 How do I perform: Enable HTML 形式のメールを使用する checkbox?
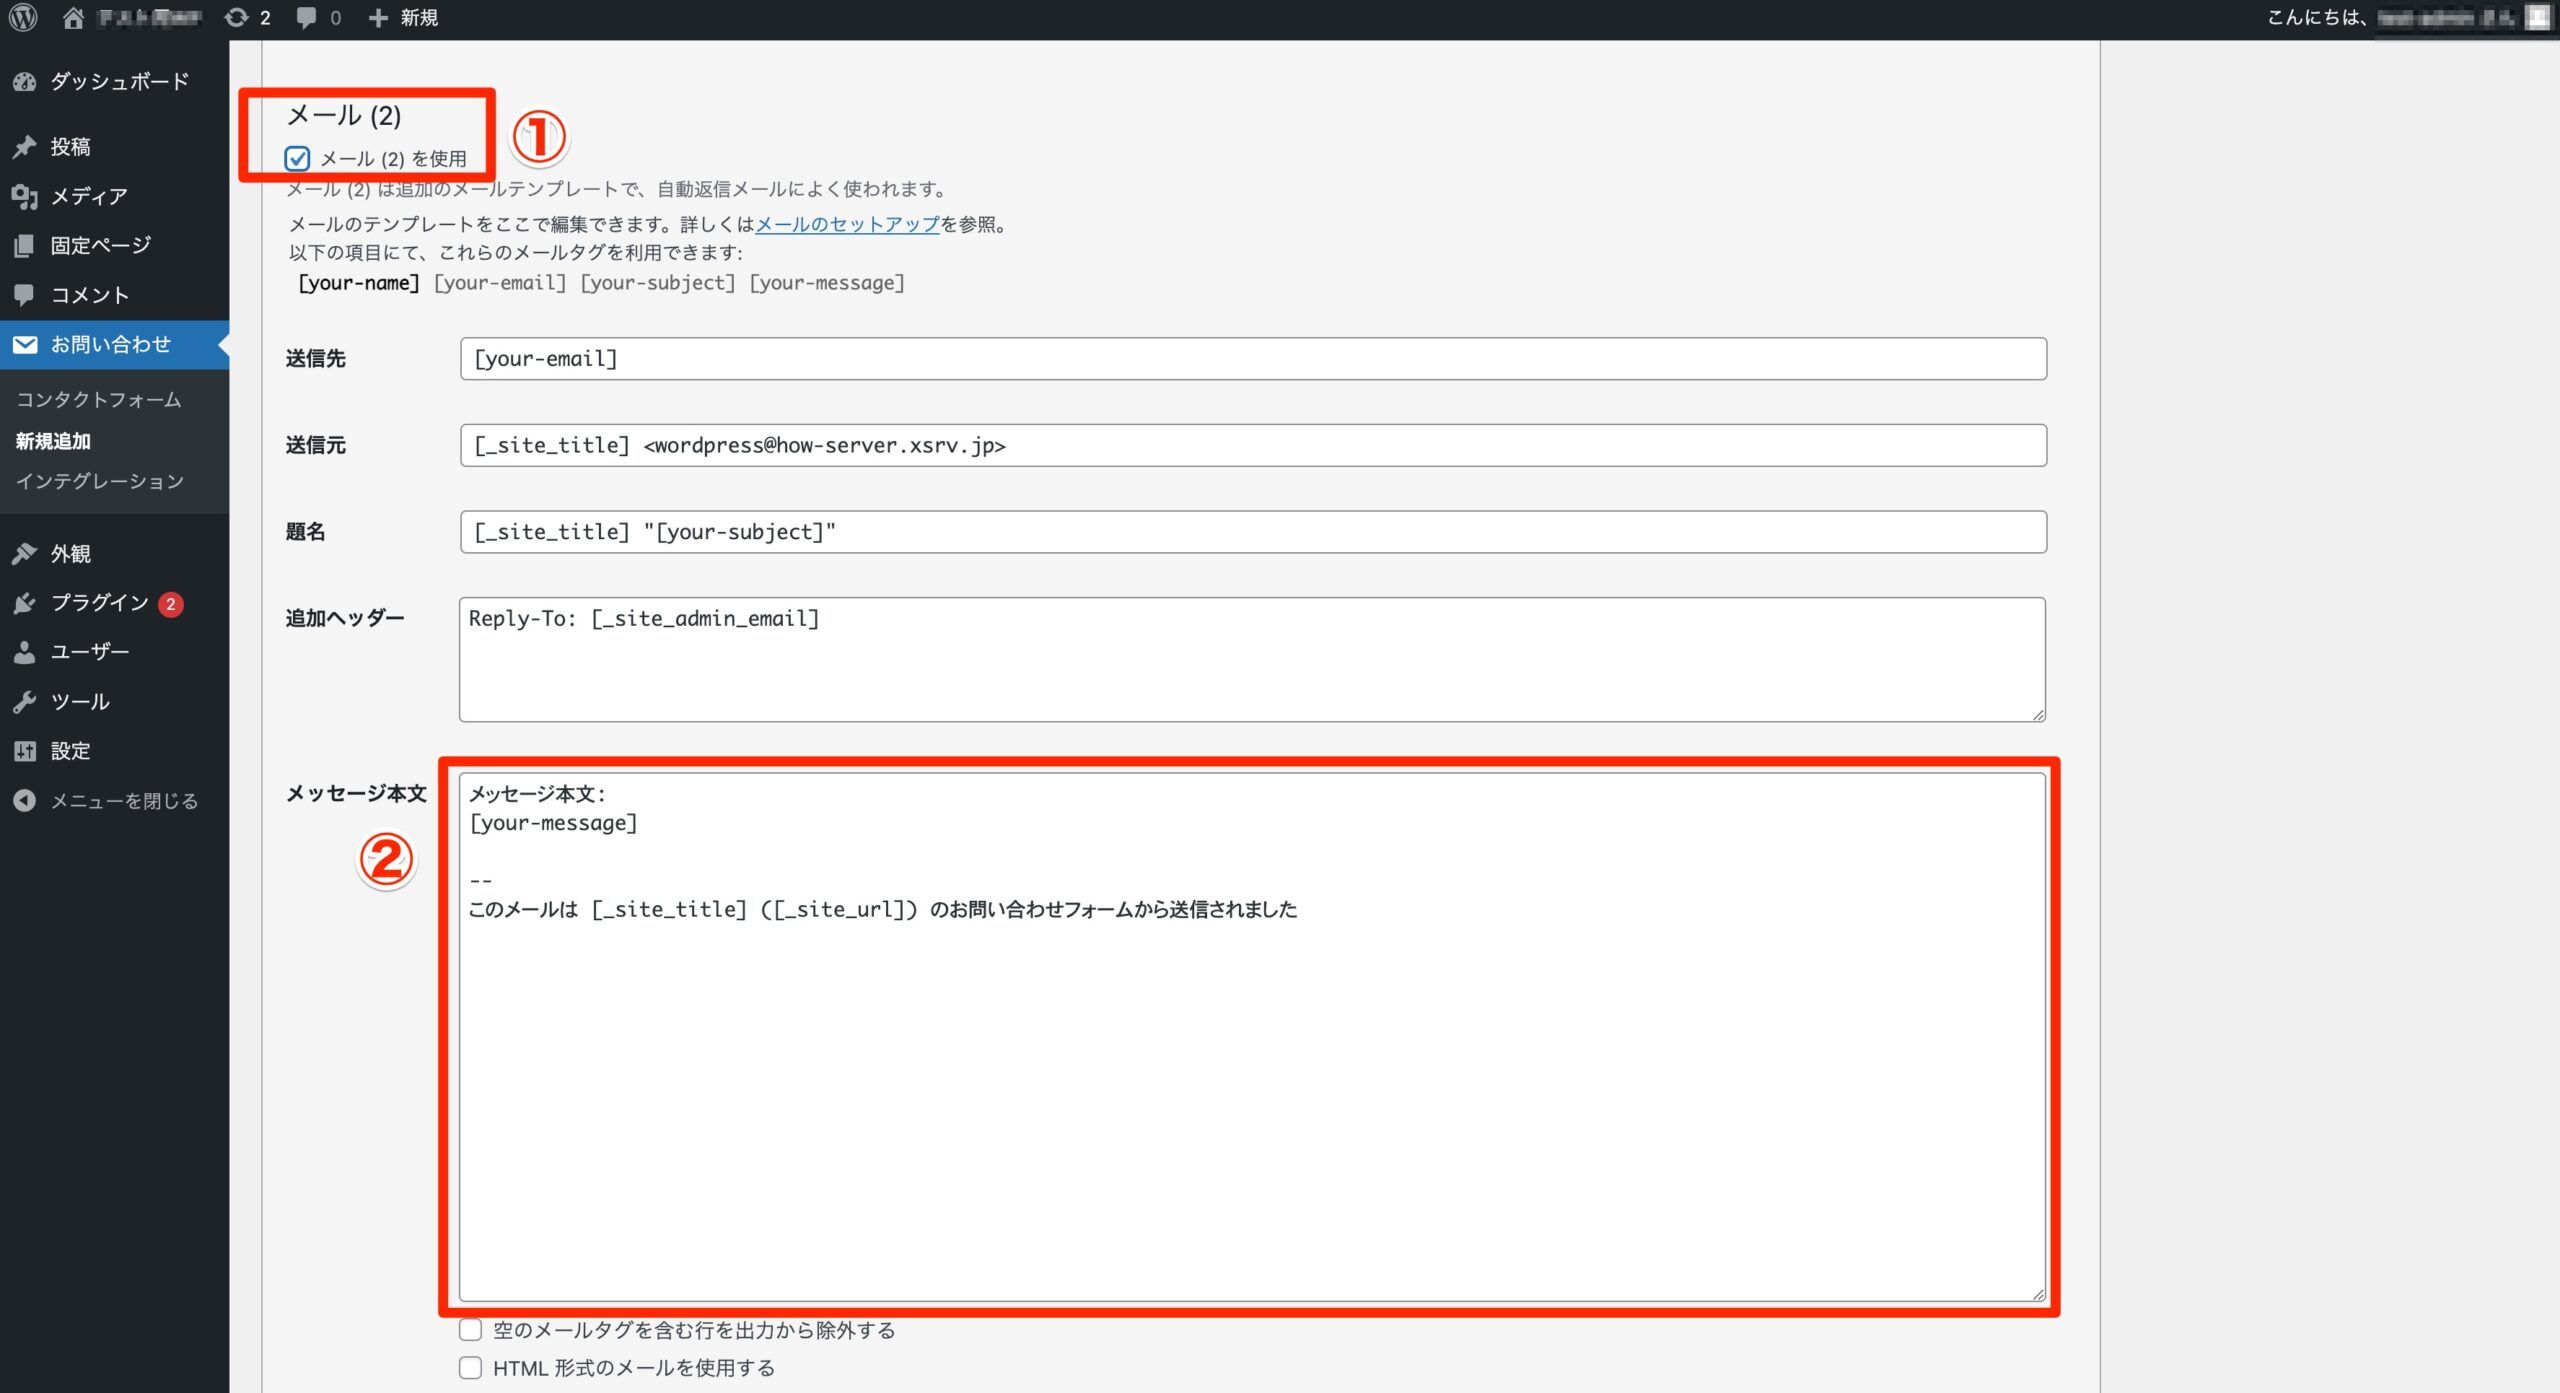pos(470,1367)
